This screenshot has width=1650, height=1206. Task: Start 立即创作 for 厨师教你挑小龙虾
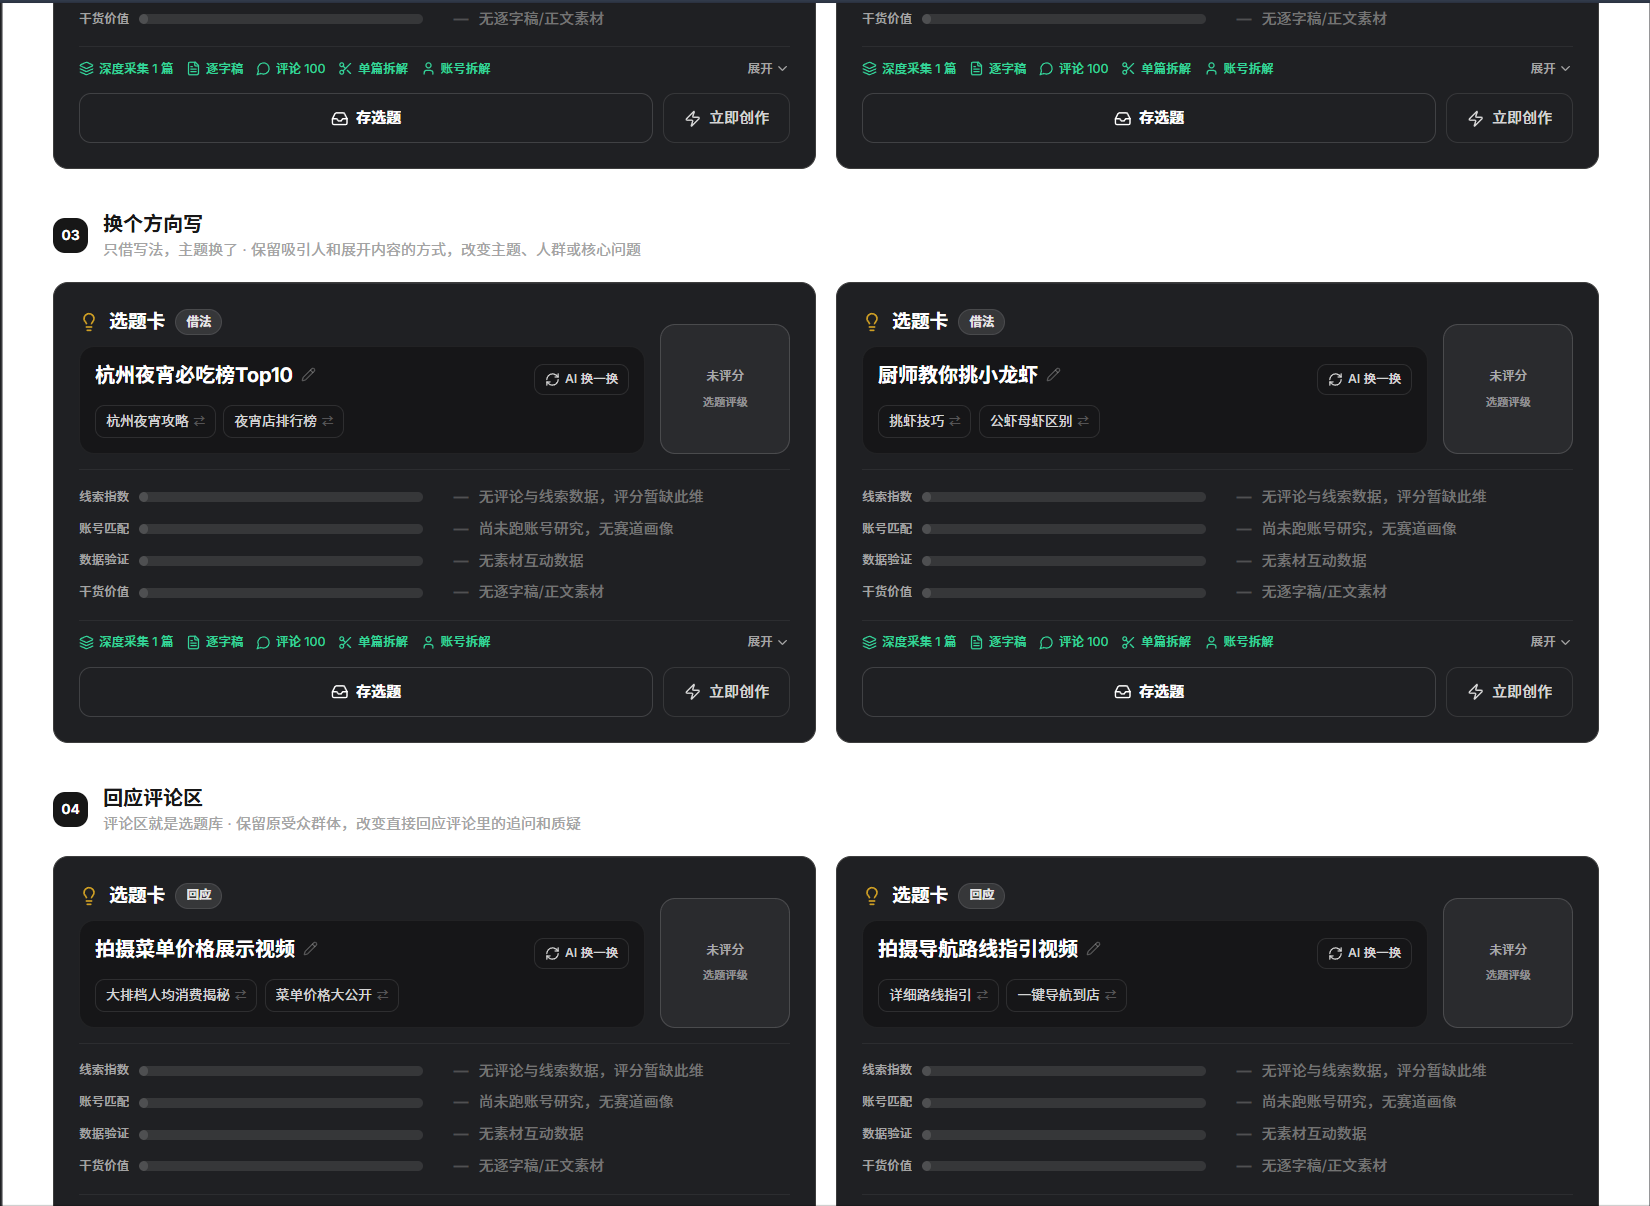[x=1509, y=692]
